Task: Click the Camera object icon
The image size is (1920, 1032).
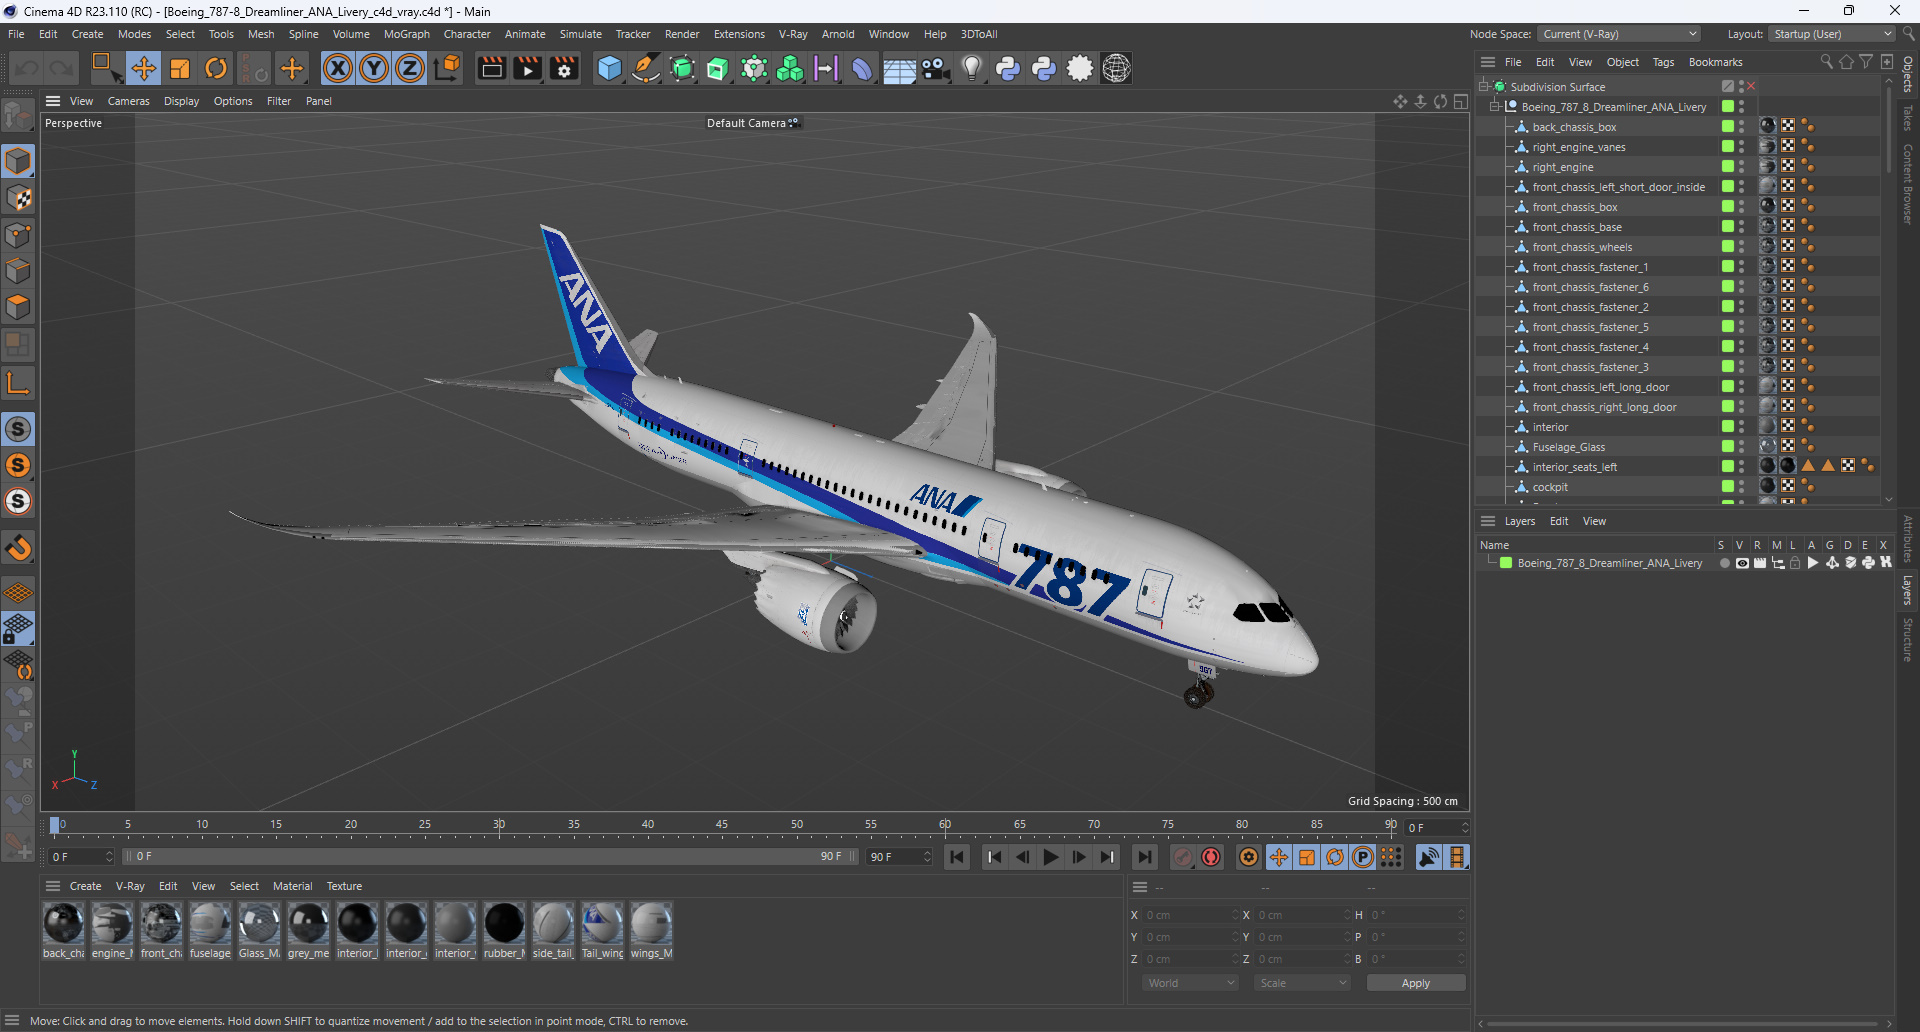Action: click(x=935, y=68)
